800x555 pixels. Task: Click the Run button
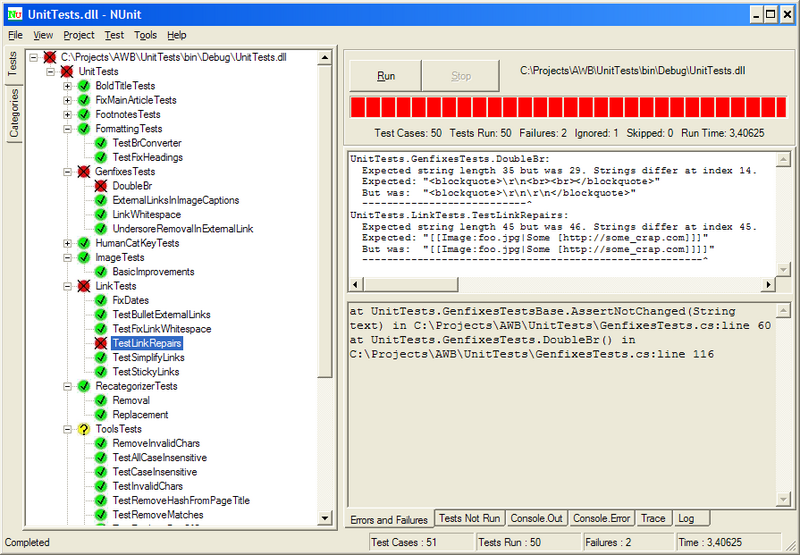tap(386, 76)
